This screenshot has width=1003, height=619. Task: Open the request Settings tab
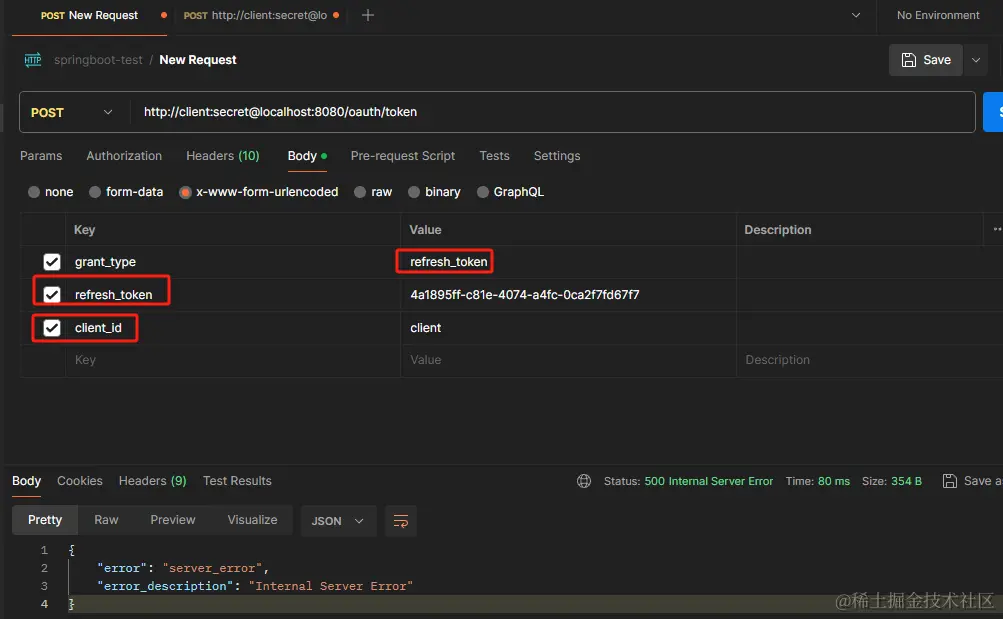coord(557,156)
